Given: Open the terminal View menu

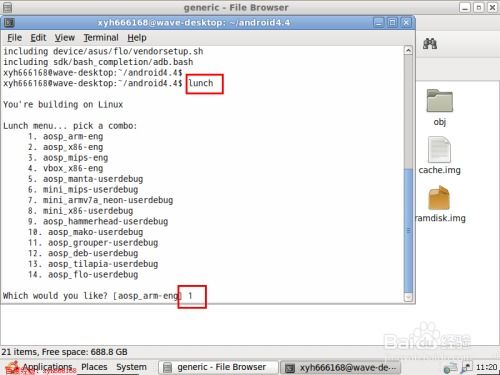Looking at the screenshot, I should pyautogui.click(x=64, y=38).
